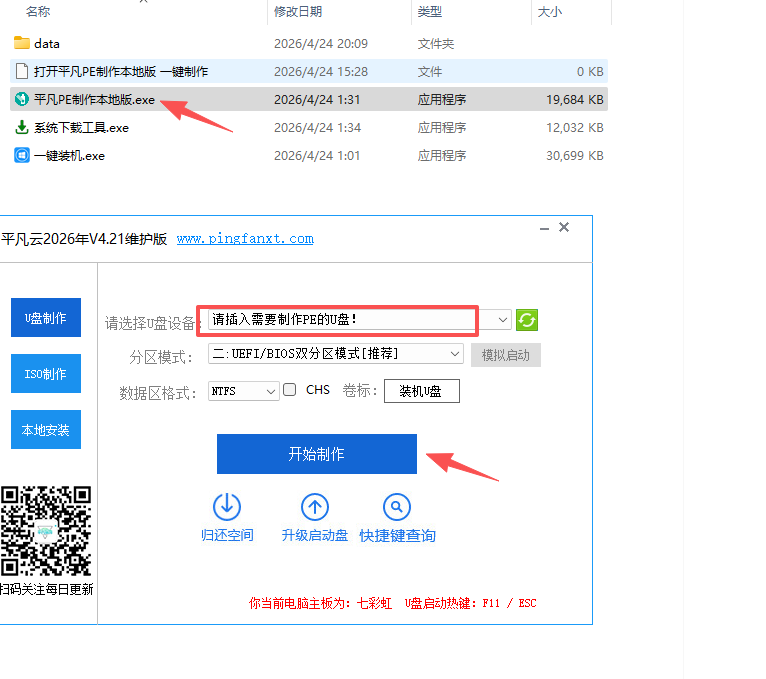Open the www.pingfanxt.com link
Screen dimensions: 766x679
click(x=245, y=238)
